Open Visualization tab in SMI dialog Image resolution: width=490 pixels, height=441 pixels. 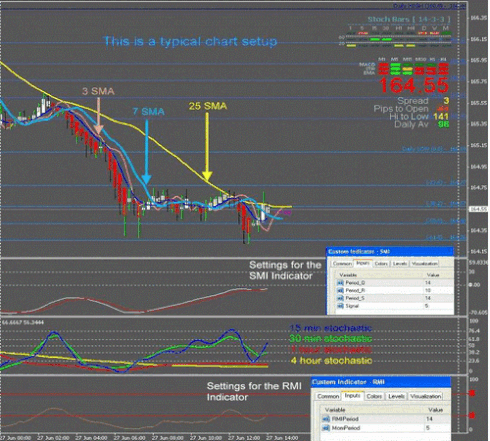coord(424,263)
